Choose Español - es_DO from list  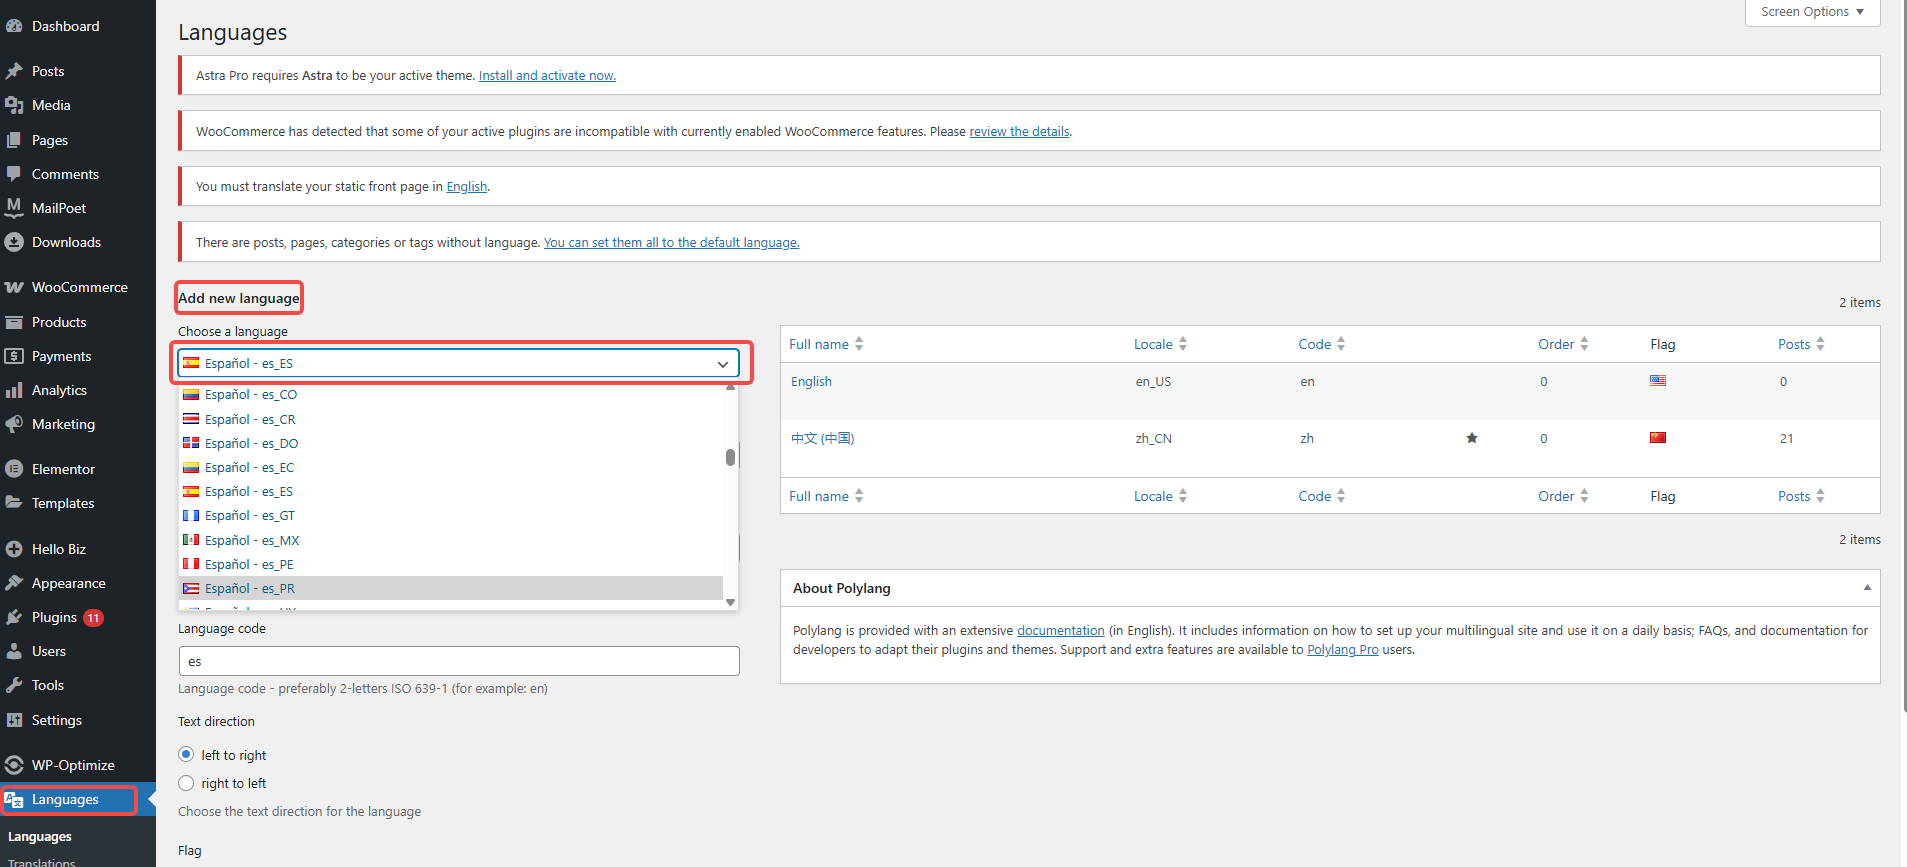coord(451,443)
